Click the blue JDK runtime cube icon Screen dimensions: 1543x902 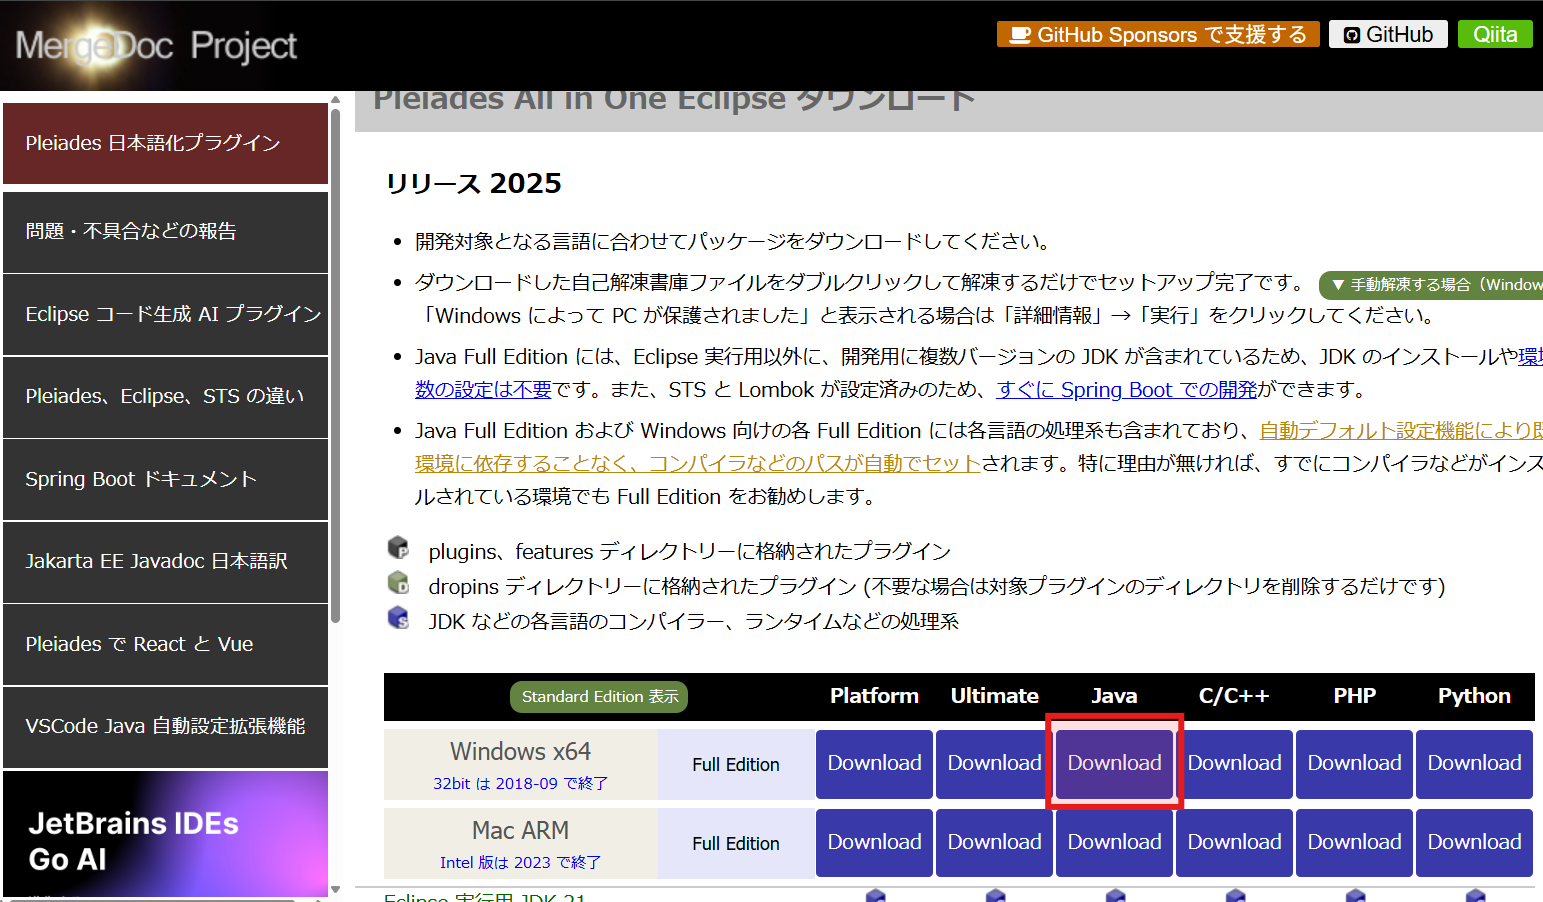pyautogui.click(x=398, y=618)
